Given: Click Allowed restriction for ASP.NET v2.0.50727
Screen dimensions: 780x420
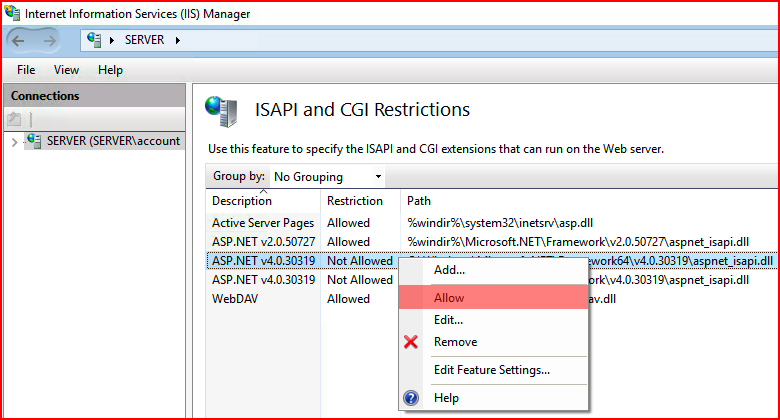Looking at the screenshot, I should tap(348, 242).
